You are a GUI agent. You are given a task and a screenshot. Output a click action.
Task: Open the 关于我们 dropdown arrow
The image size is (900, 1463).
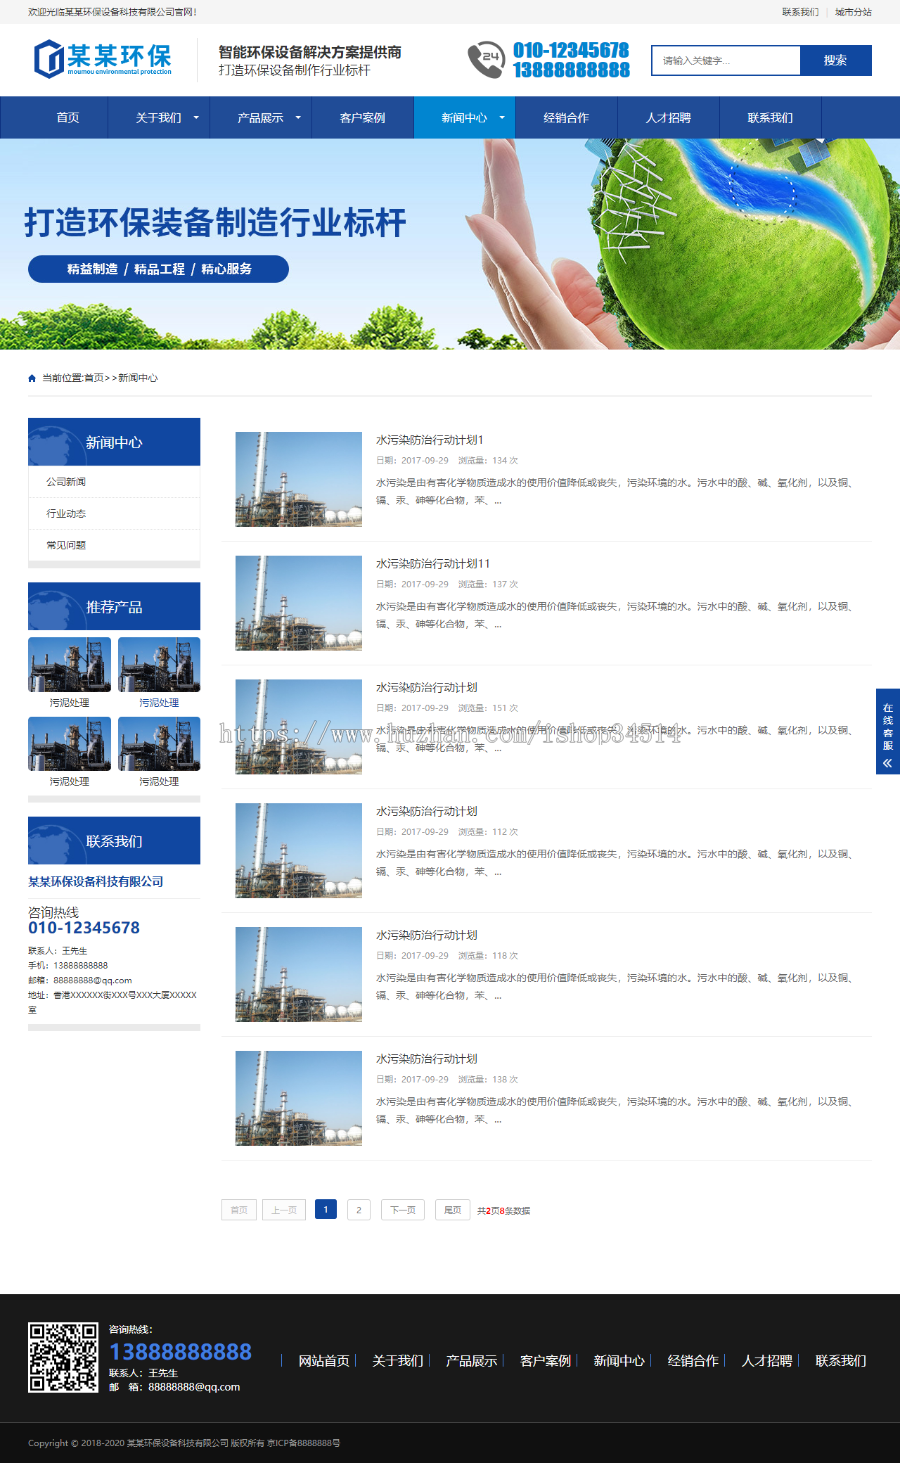196,117
